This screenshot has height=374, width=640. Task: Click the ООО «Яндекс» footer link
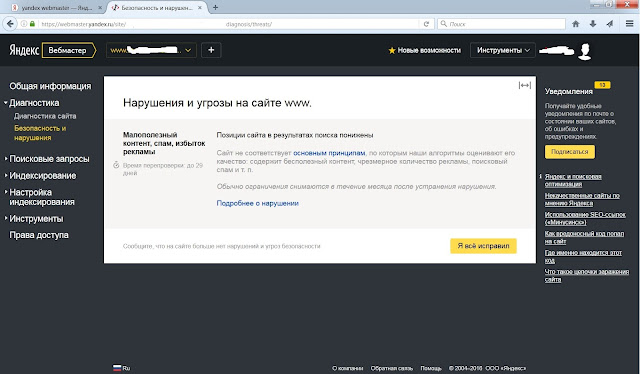tap(505, 368)
